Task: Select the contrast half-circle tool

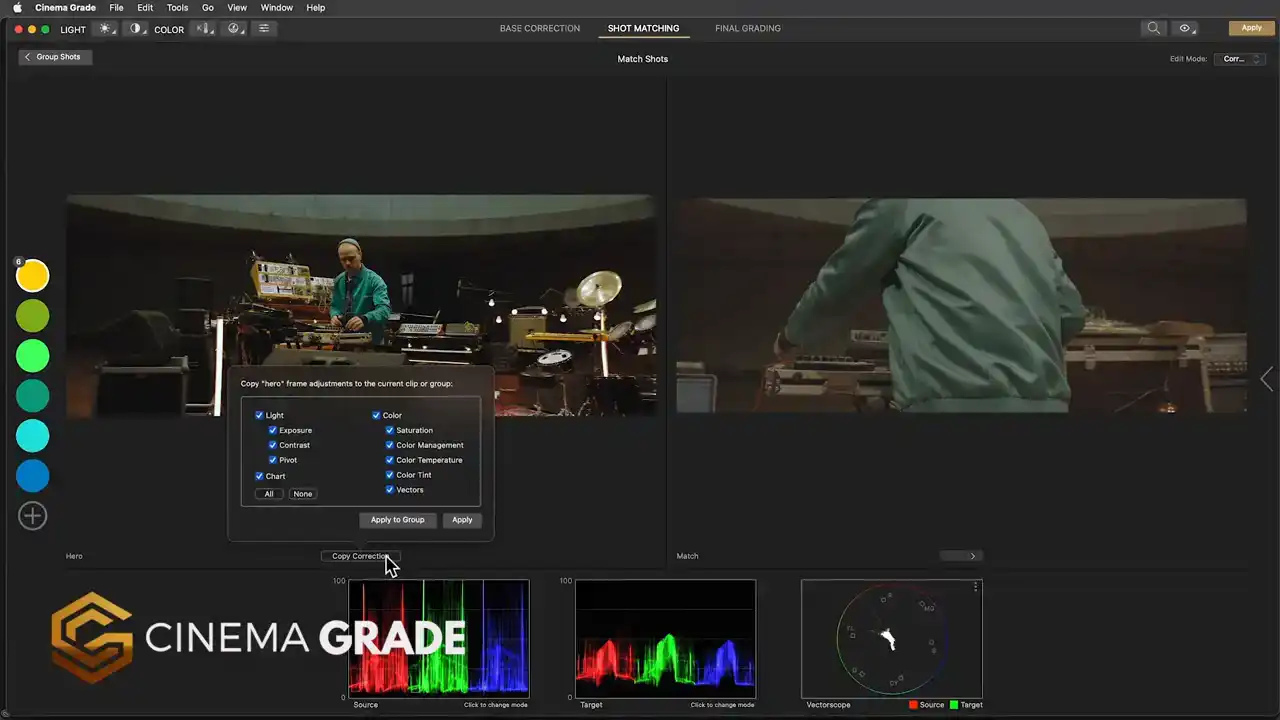Action: (135, 29)
